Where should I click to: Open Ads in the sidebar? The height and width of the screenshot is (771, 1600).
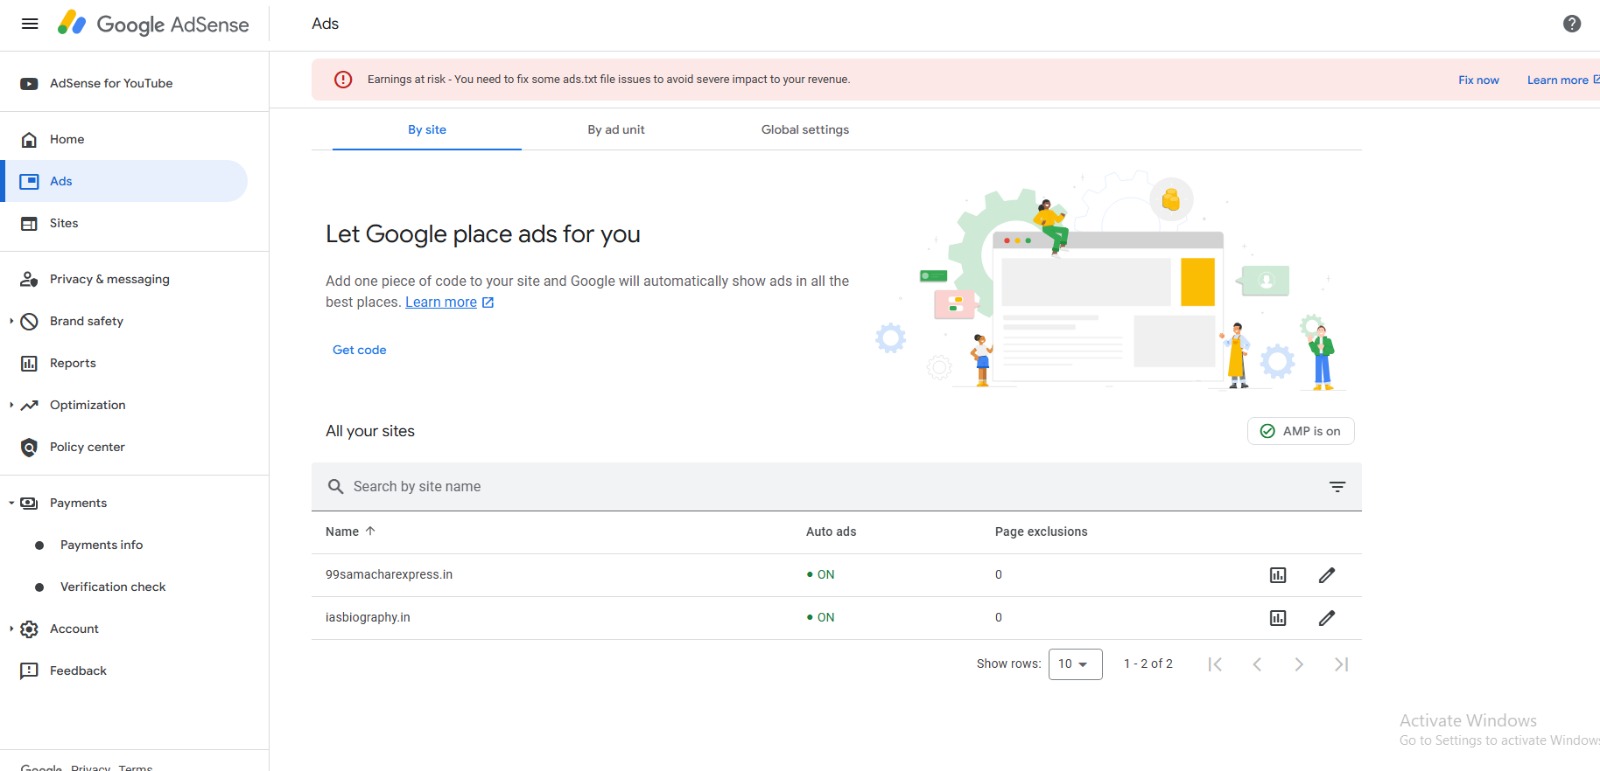click(x=126, y=182)
